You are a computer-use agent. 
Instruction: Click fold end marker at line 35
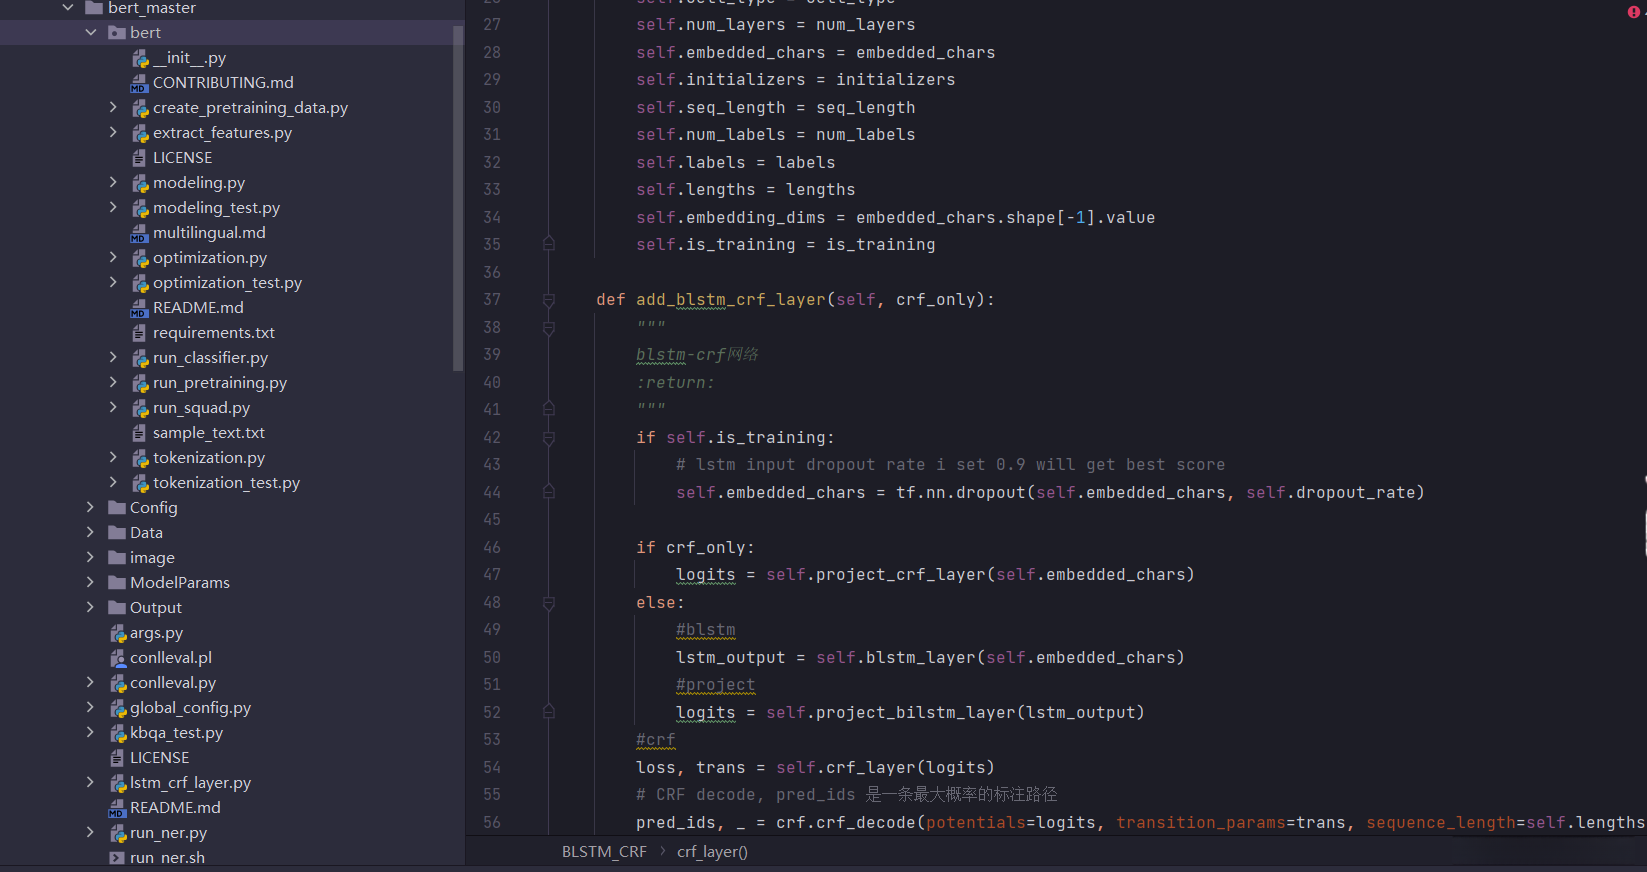point(549,244)
